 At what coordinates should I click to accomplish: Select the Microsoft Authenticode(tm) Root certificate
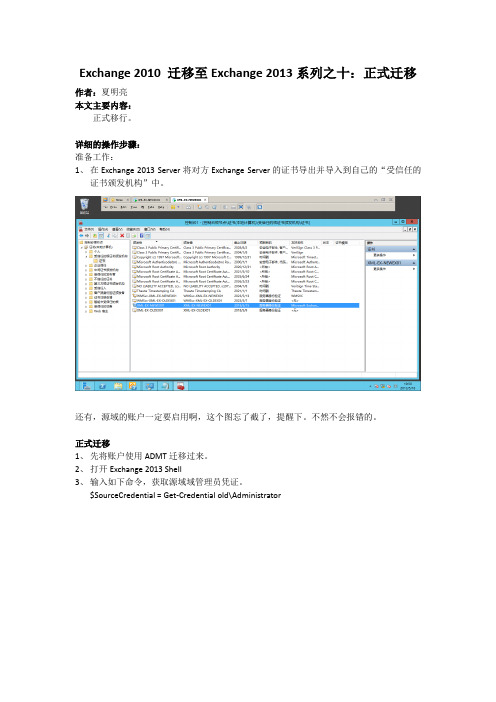(245, 262)
